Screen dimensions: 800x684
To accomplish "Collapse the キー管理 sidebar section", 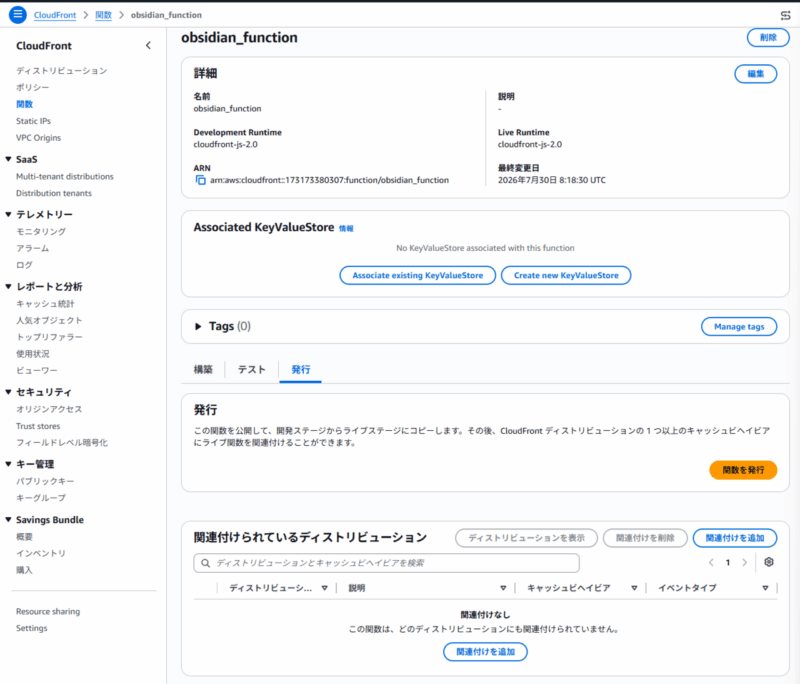I will [x=8, y=464].
